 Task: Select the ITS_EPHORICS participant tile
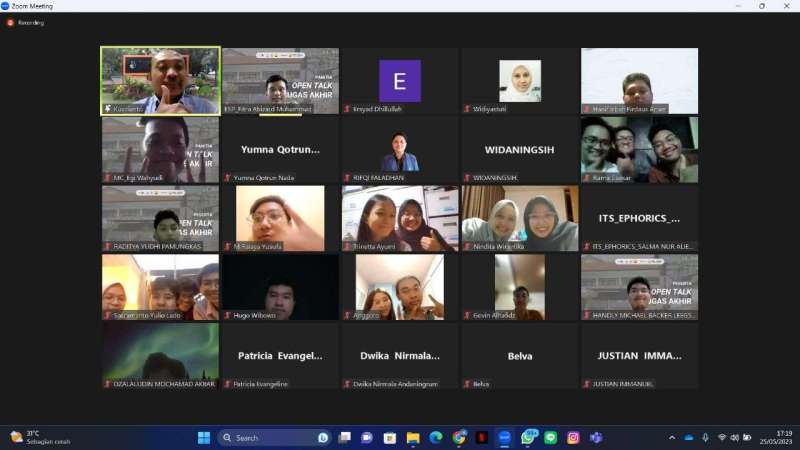(639, 218)
